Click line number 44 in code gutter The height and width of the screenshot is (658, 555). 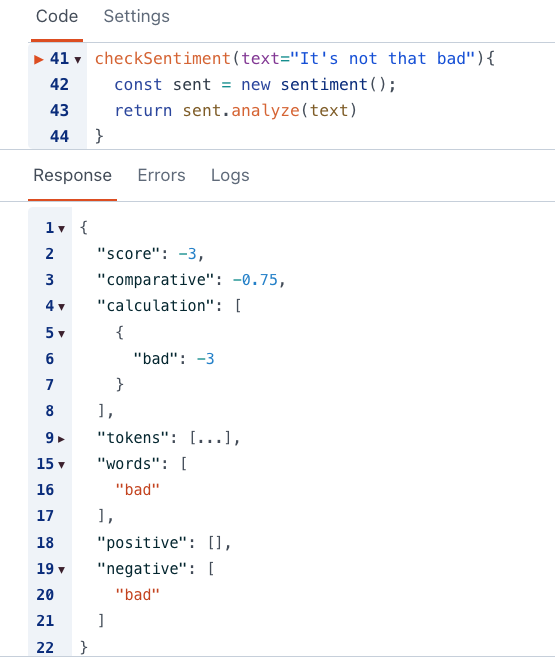click(x=59, y=137)
